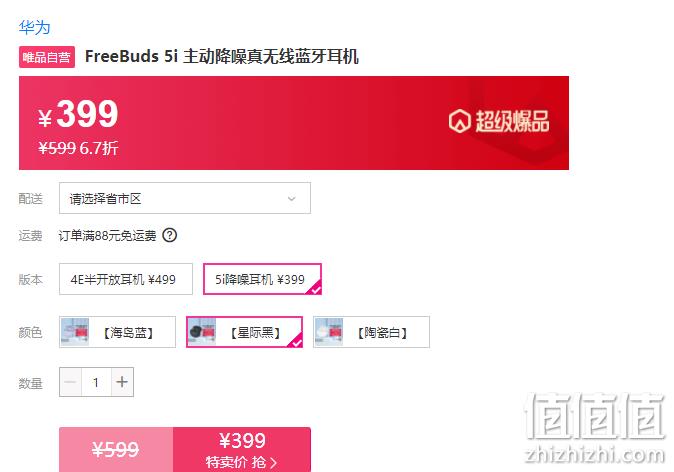
Task: Click the shipping fee help question-mark icon
Action: tap(169, 236)
